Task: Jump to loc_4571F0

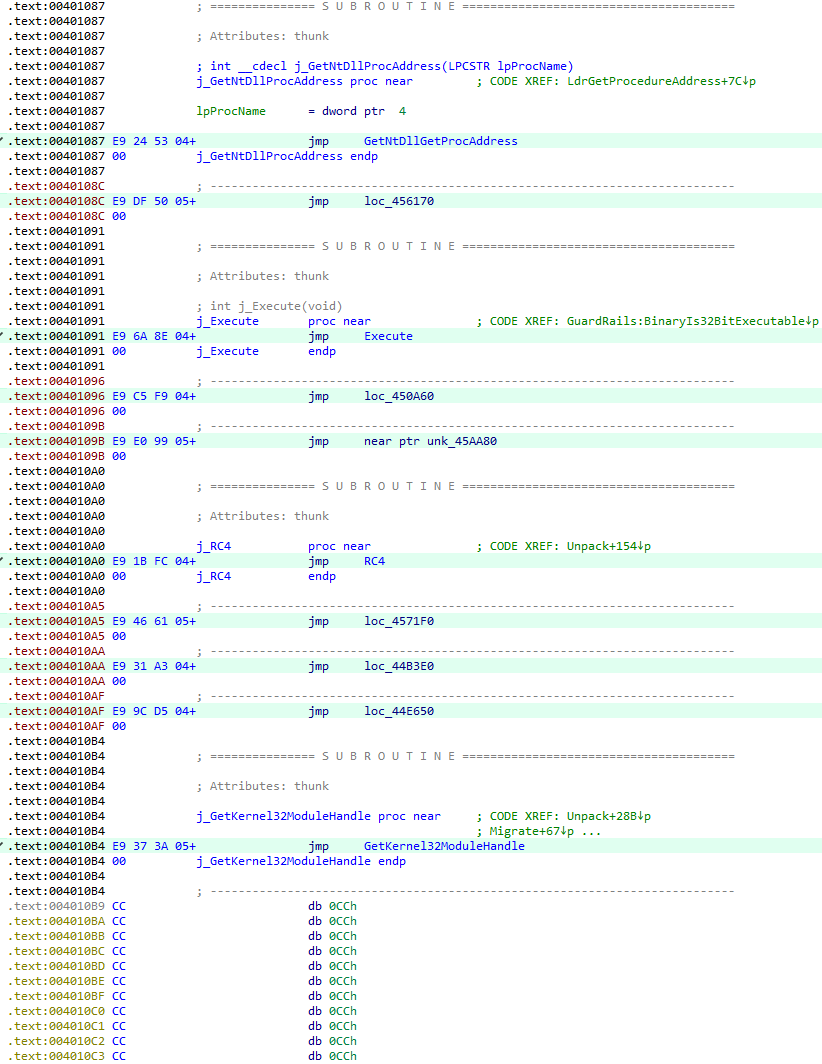Action: pyautogui.click(x=399, y=621)
